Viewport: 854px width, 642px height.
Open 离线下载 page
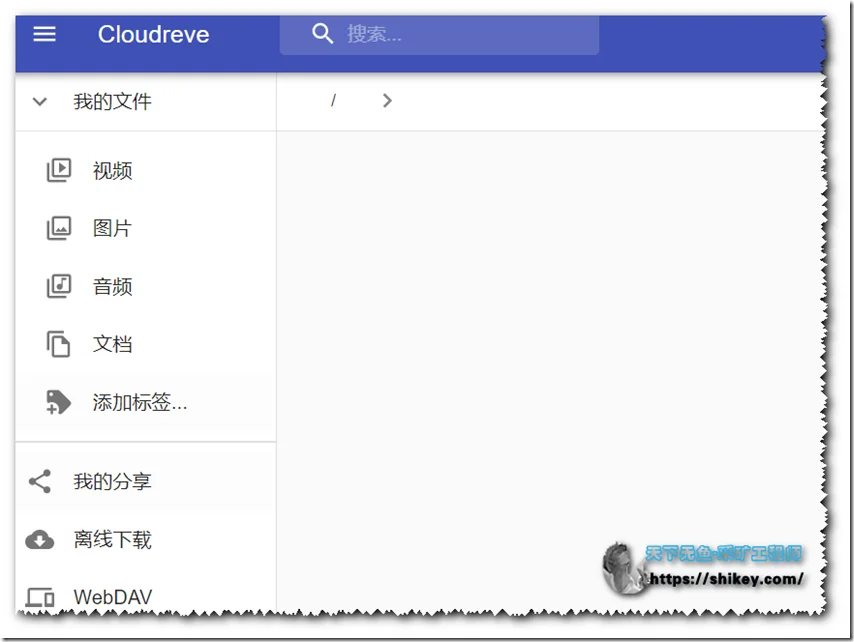(112, 540)
